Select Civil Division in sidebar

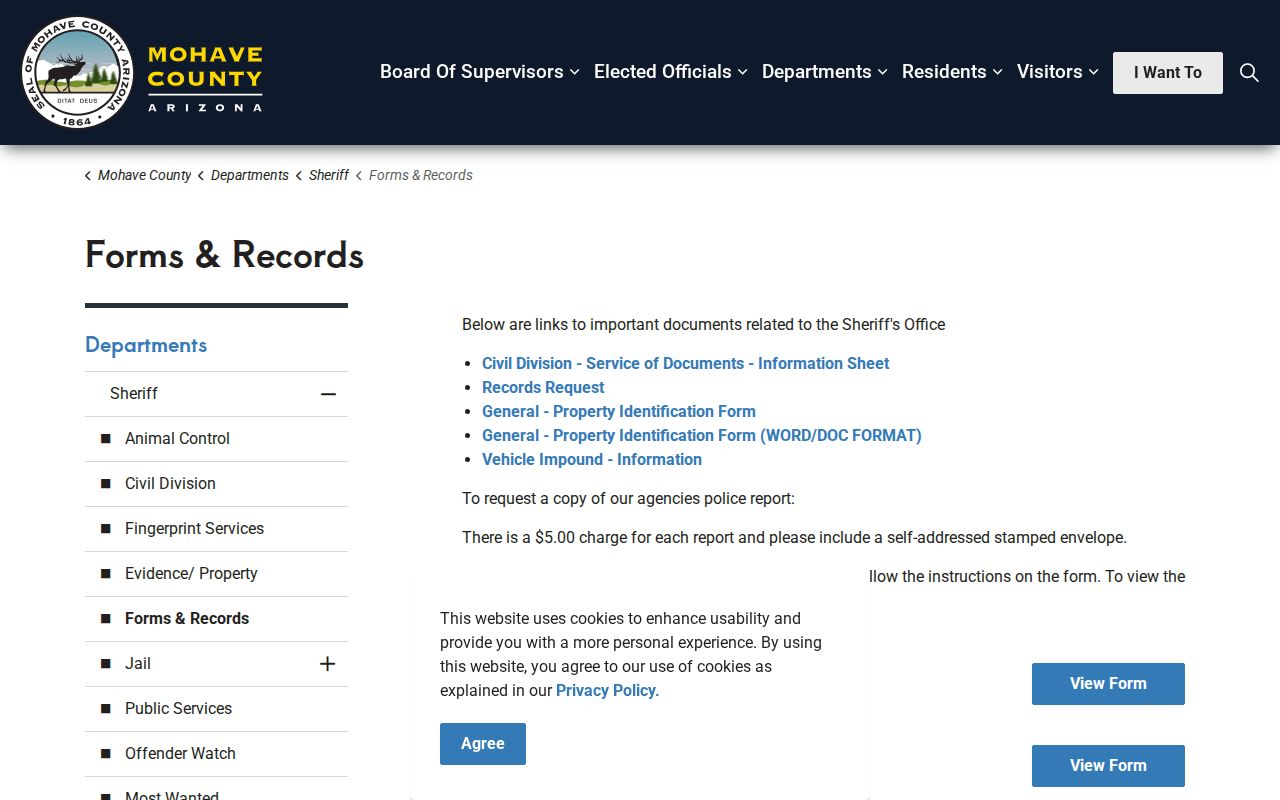(x=170, y=484)
